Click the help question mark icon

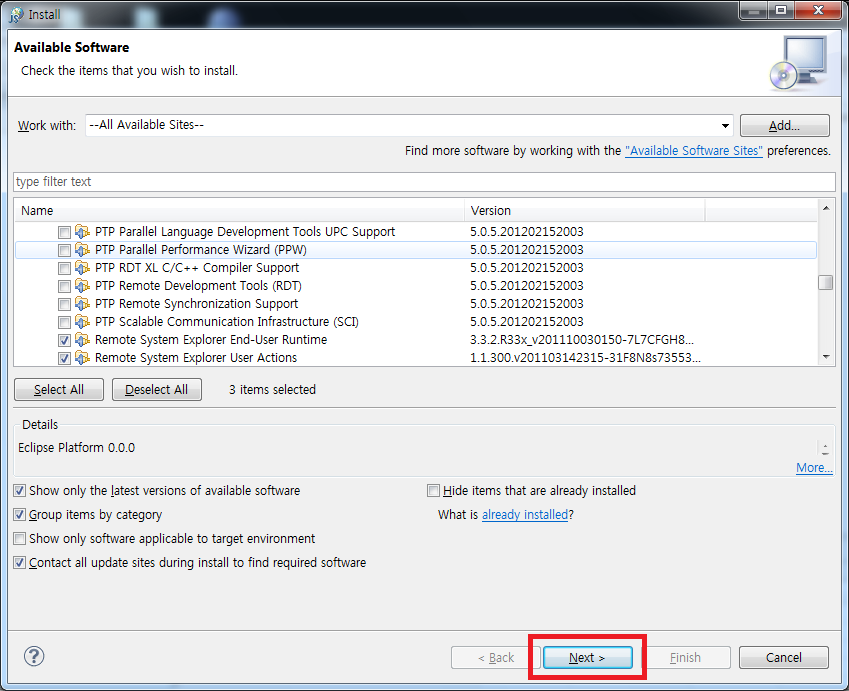tap(34, 656)
